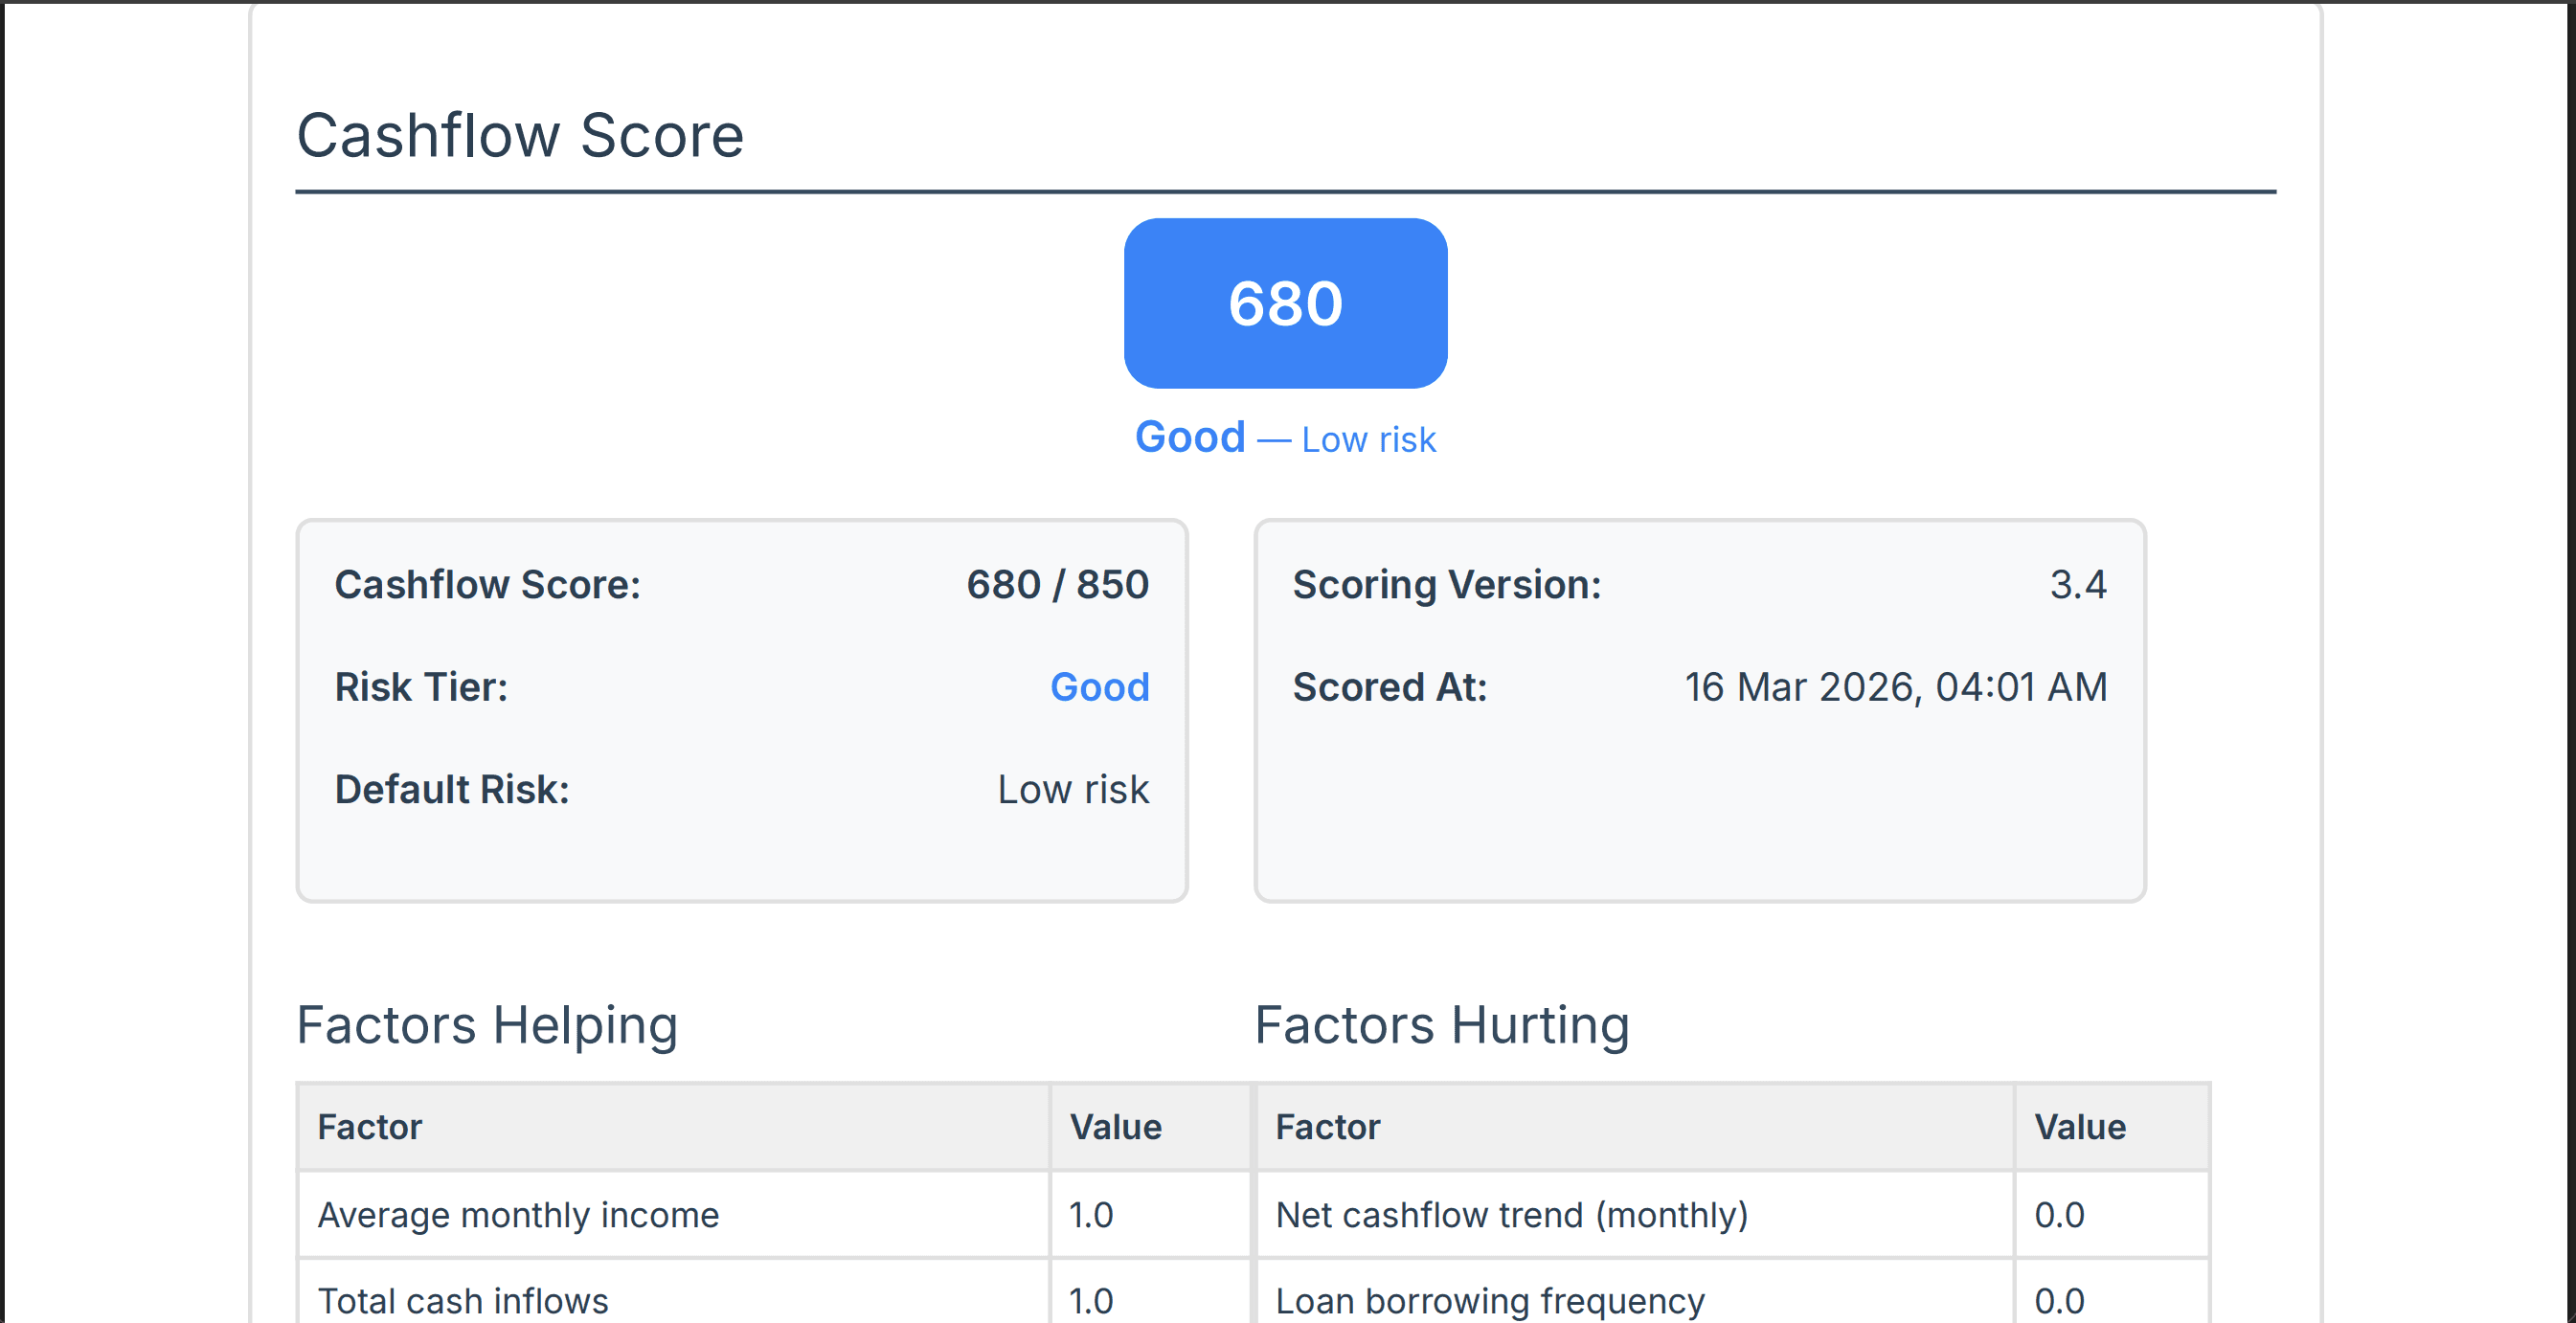Viewport: 2576px width, 1323px height.
Task: Select the Average monthly income row
Action: [x=518, y=1215]
